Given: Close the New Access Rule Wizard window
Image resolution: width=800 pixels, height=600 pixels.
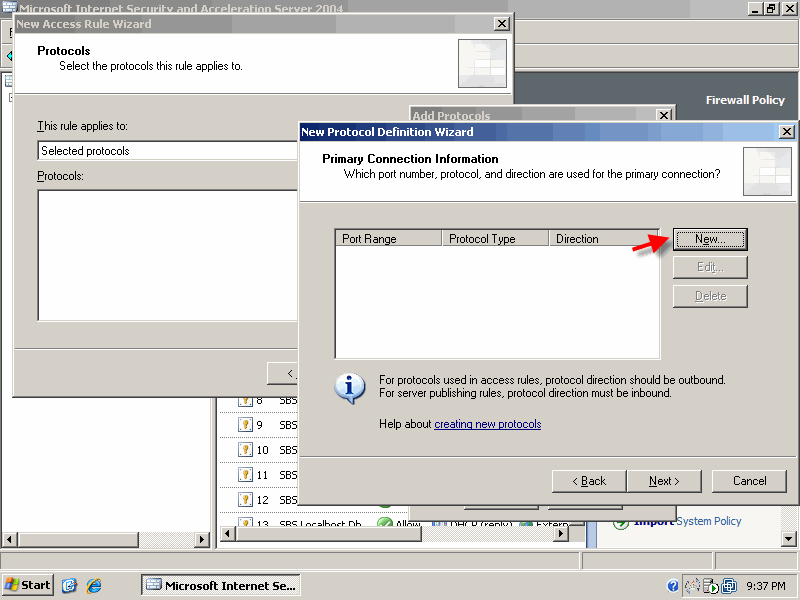Looking at the screenshot, I should (x=502, y=23).
